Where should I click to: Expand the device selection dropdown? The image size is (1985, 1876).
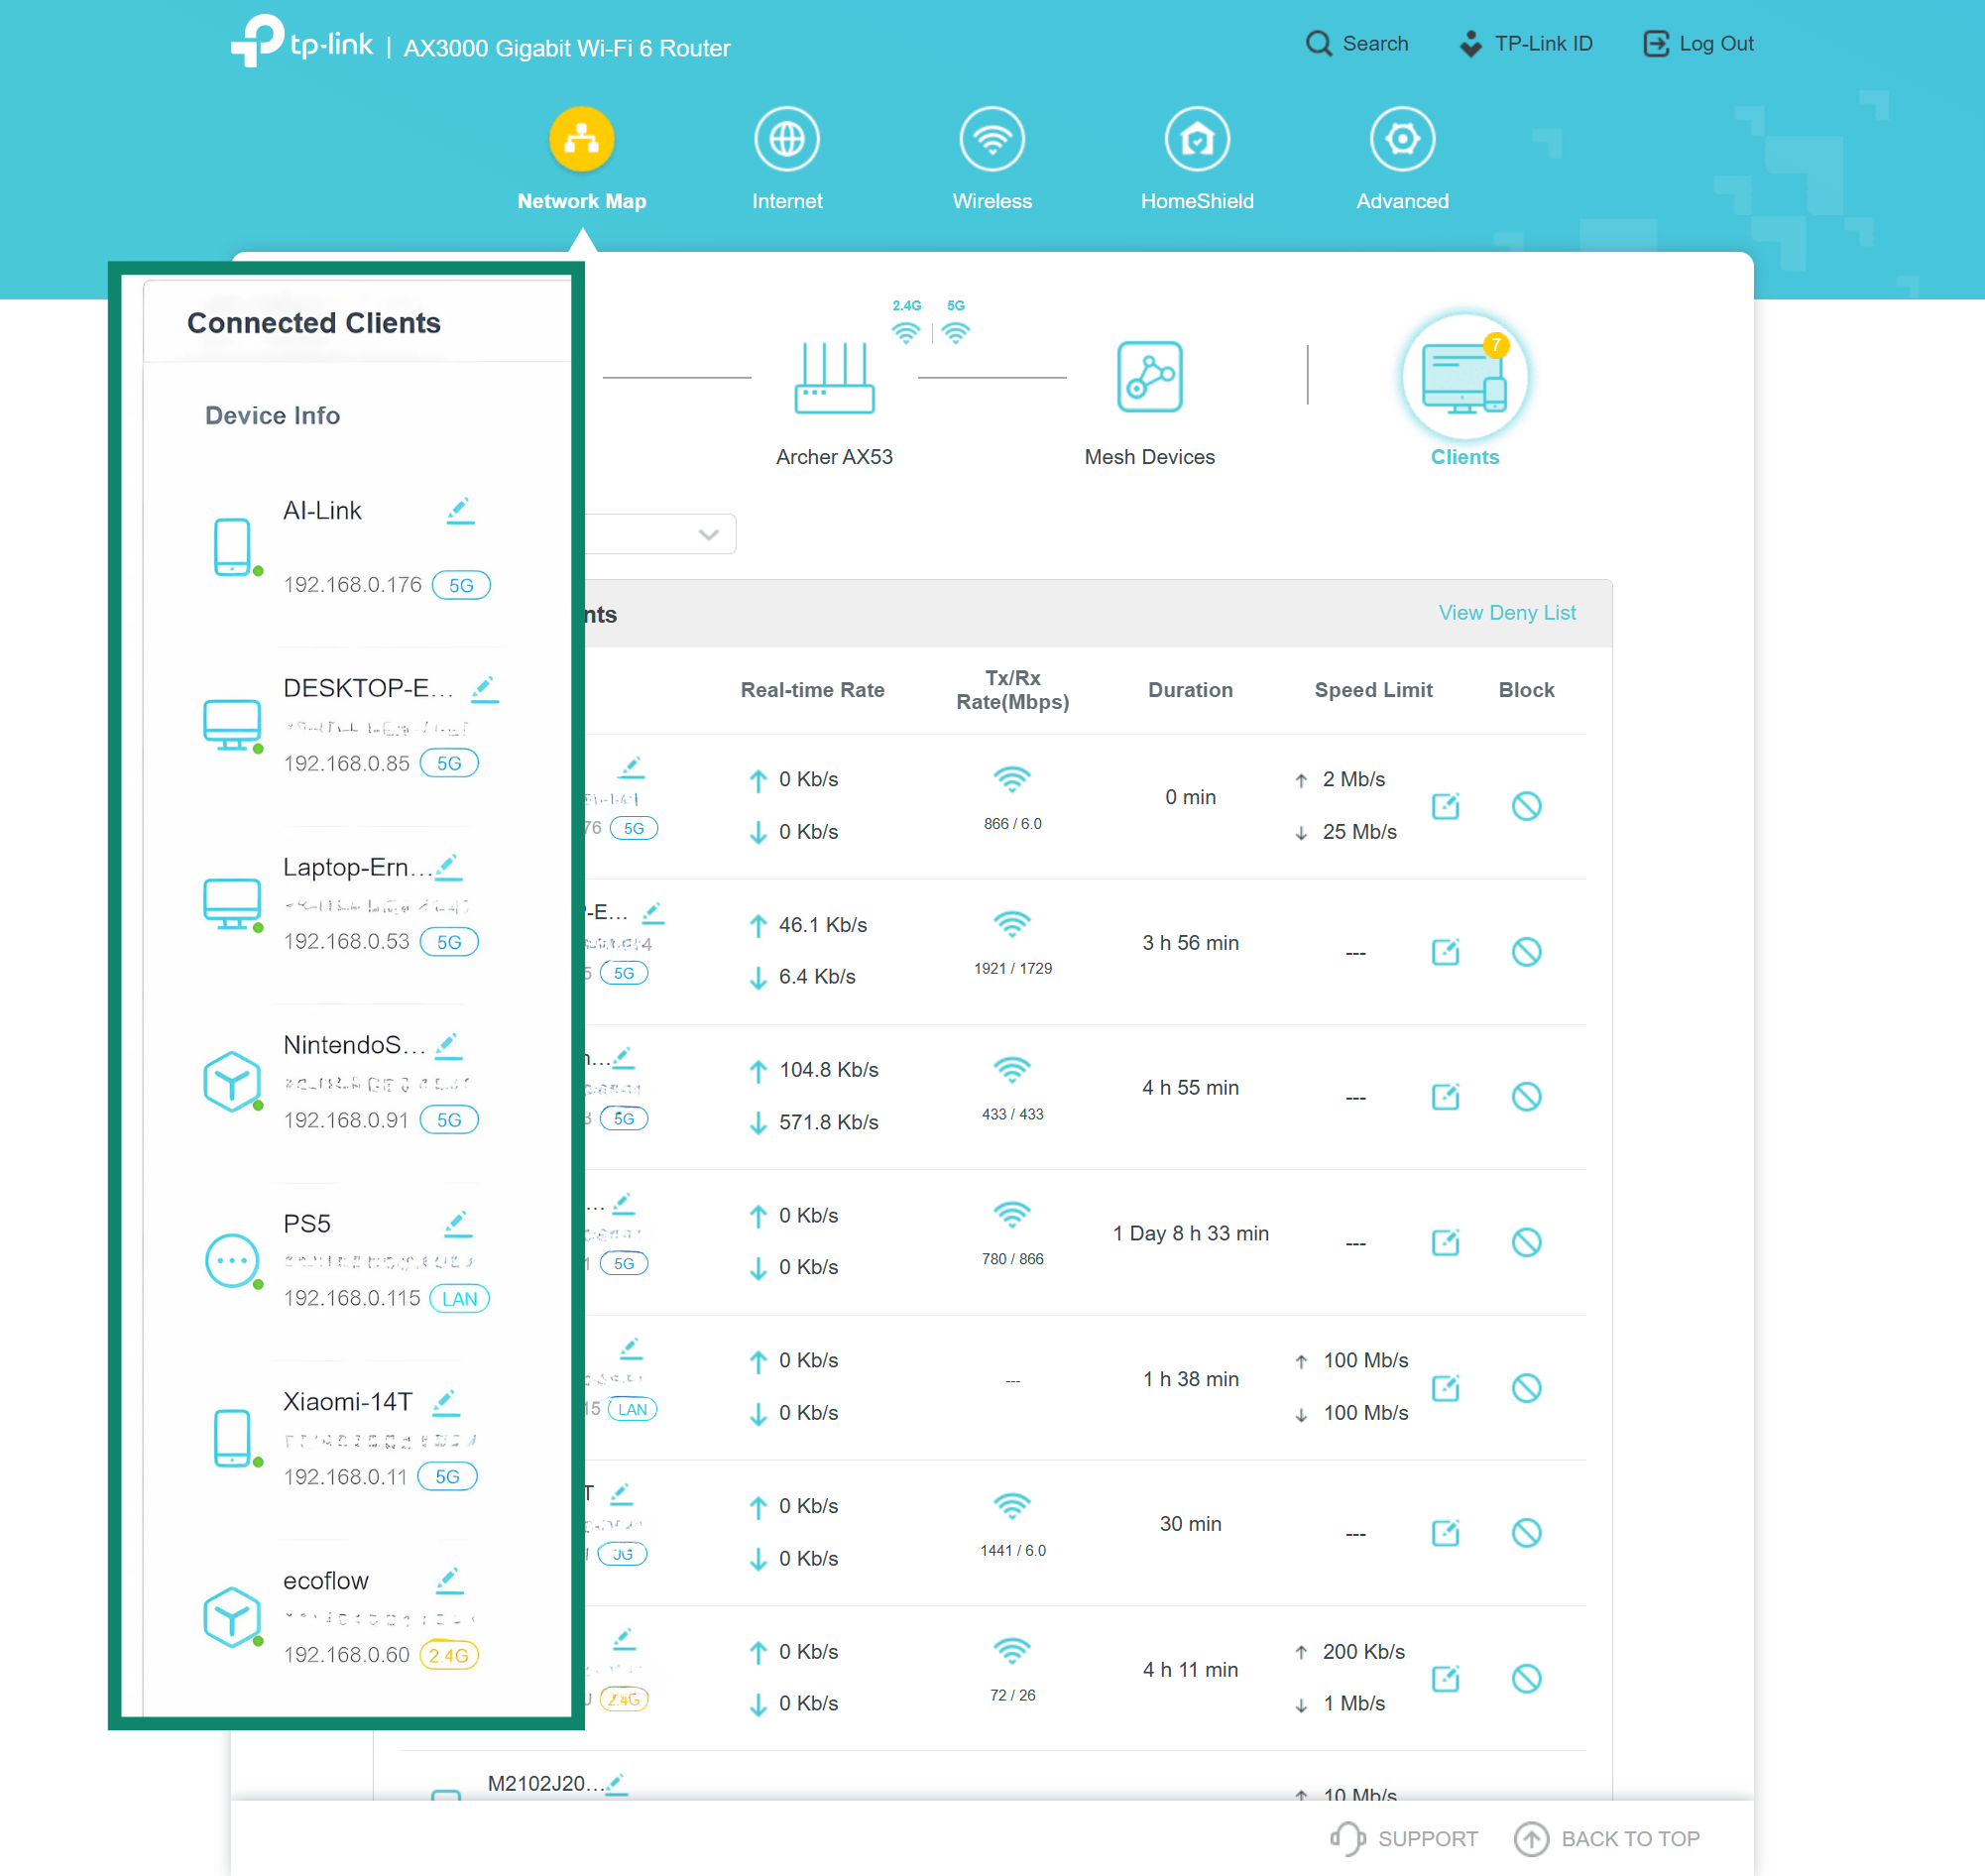coord(708,534)
